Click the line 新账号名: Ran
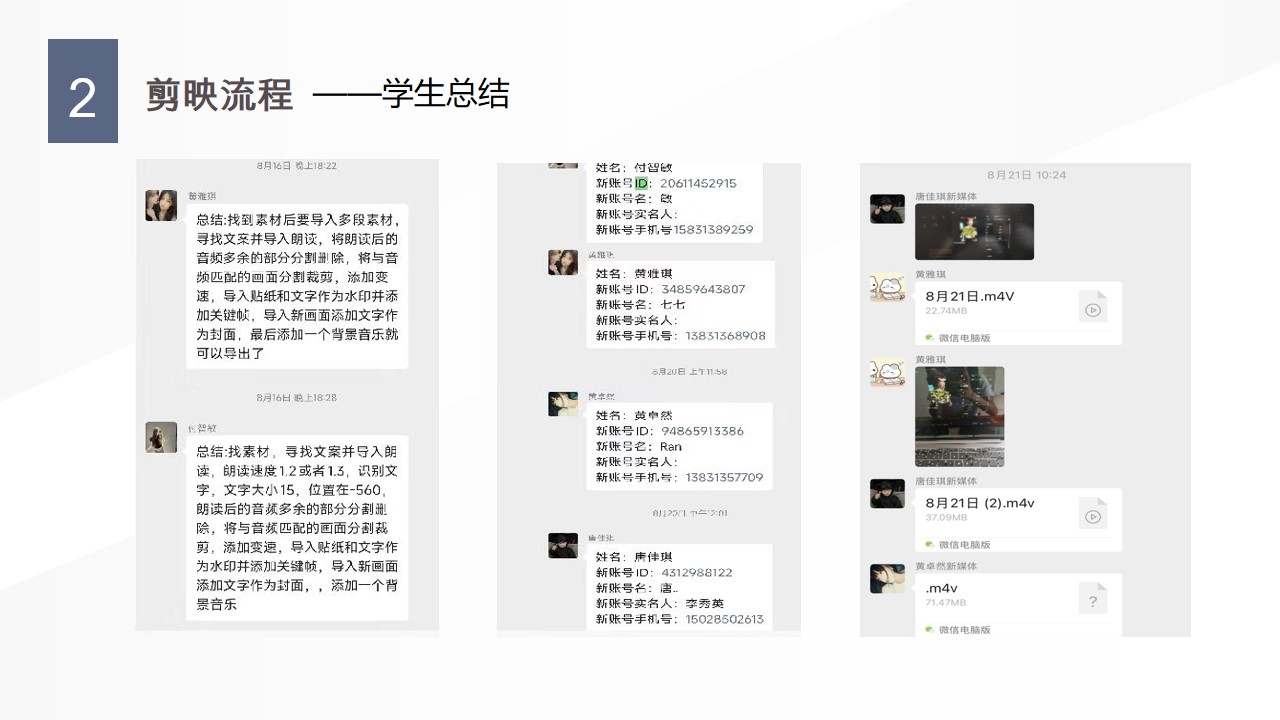 pyautogui.click(x=639, y=447)
